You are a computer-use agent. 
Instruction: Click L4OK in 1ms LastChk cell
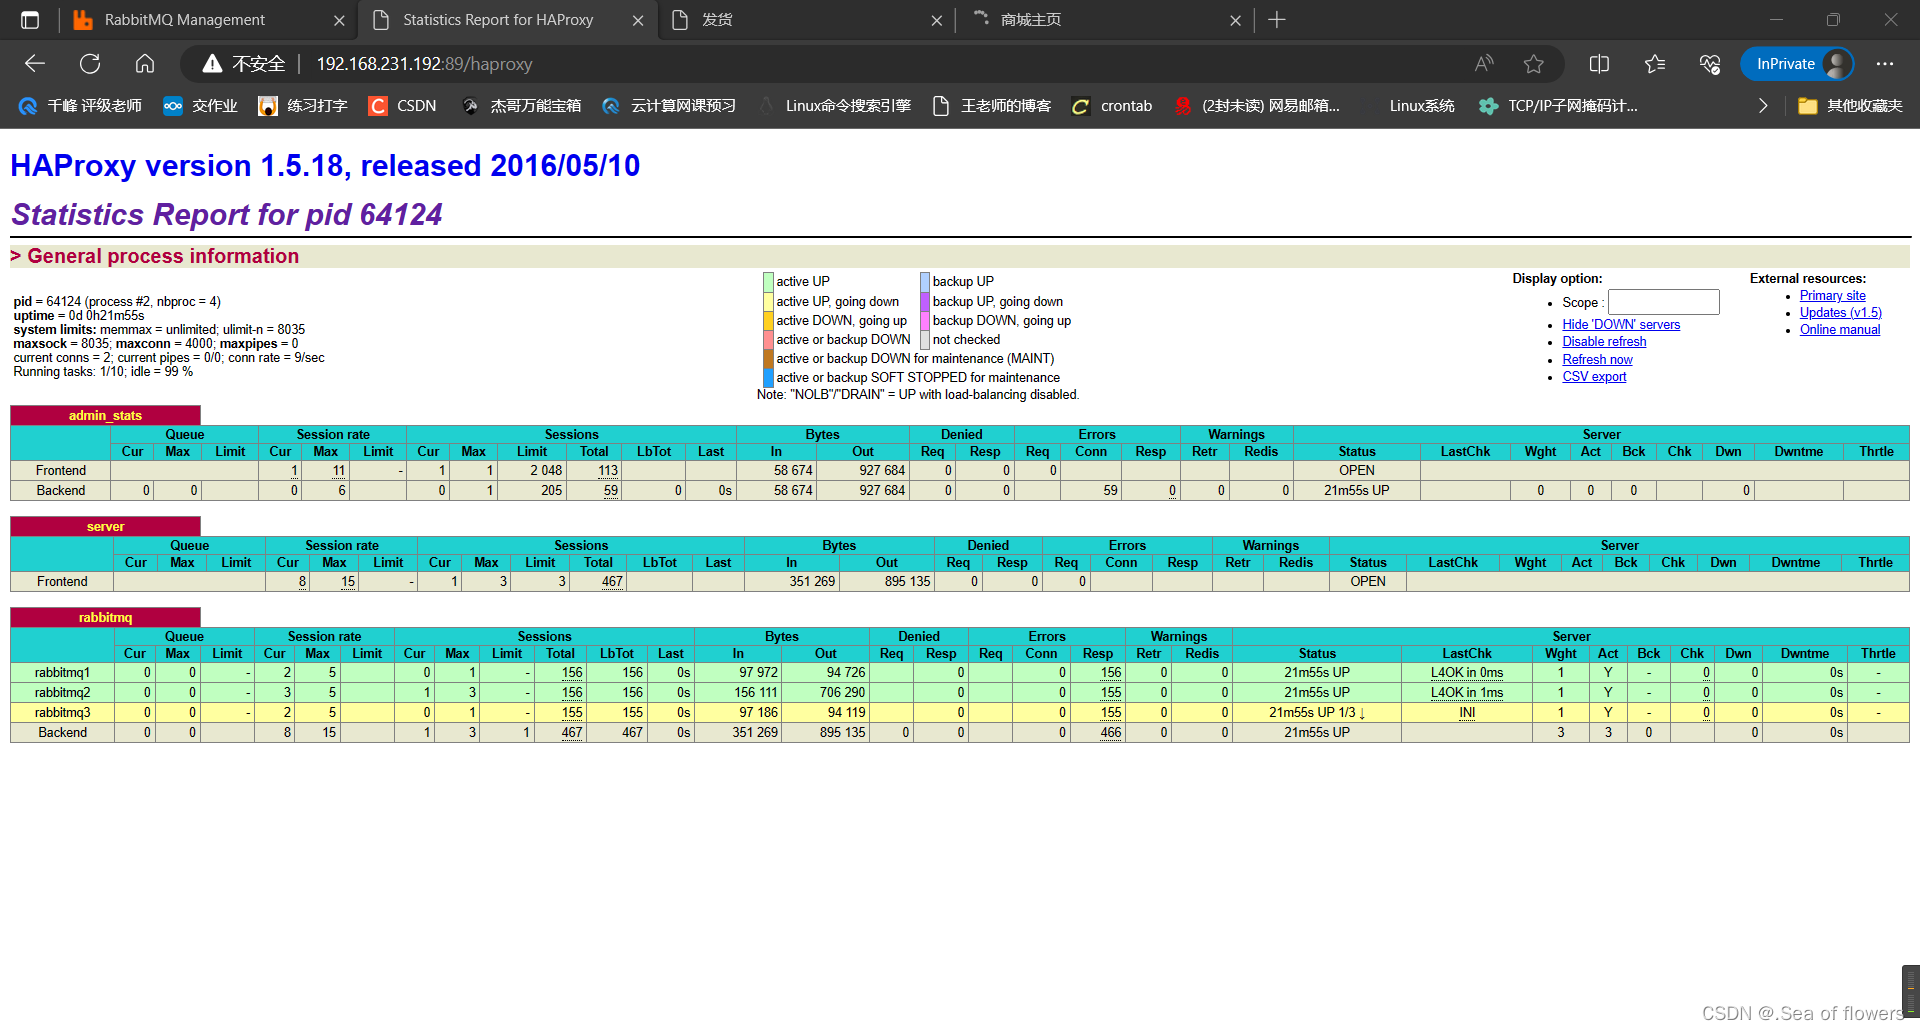(x=1466, y=693)
